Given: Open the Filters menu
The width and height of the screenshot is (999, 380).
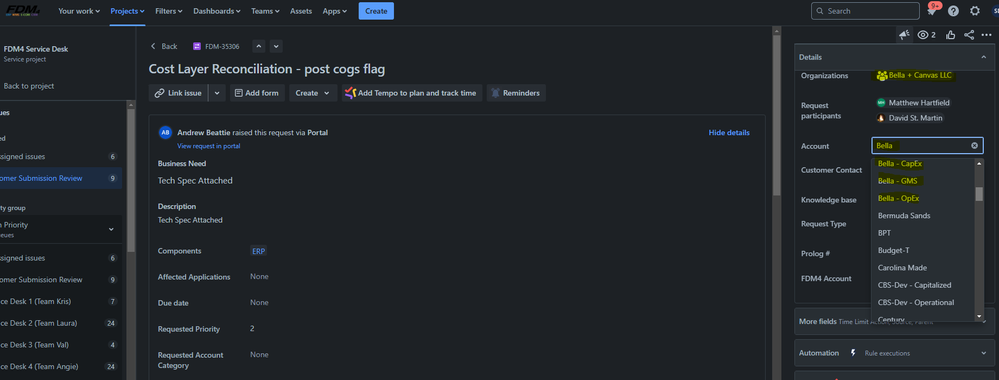Looking at the screenshot, I should click(169, 11).
